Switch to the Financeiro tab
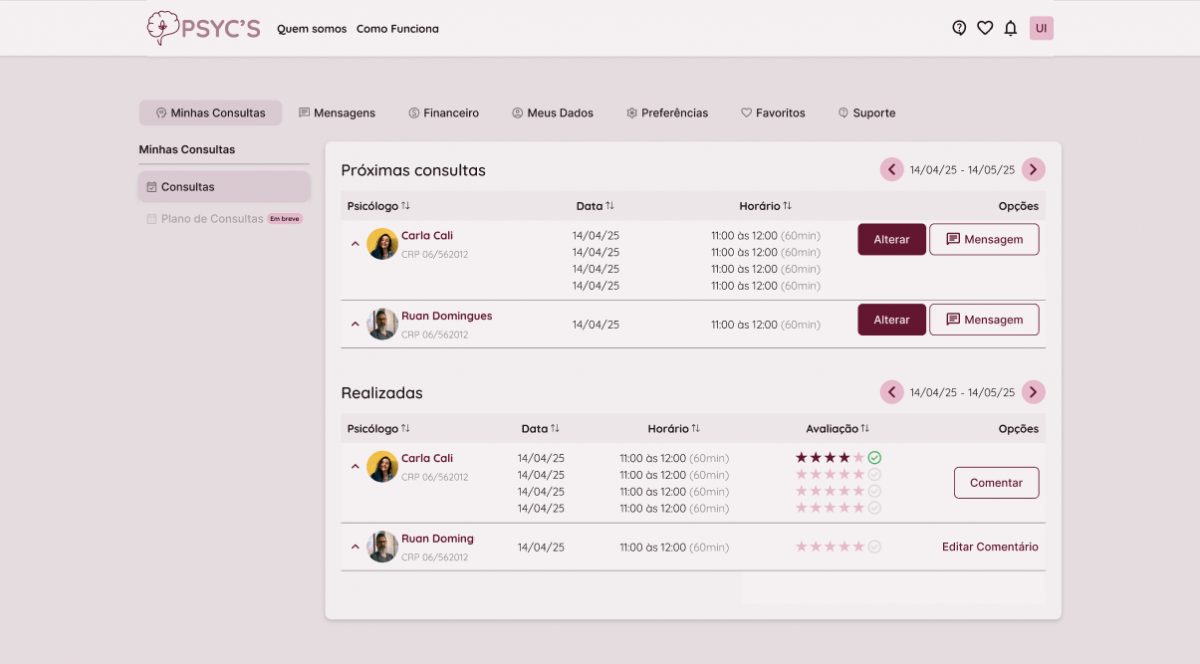The image size is (1200, 664). (x=443, y=113)
